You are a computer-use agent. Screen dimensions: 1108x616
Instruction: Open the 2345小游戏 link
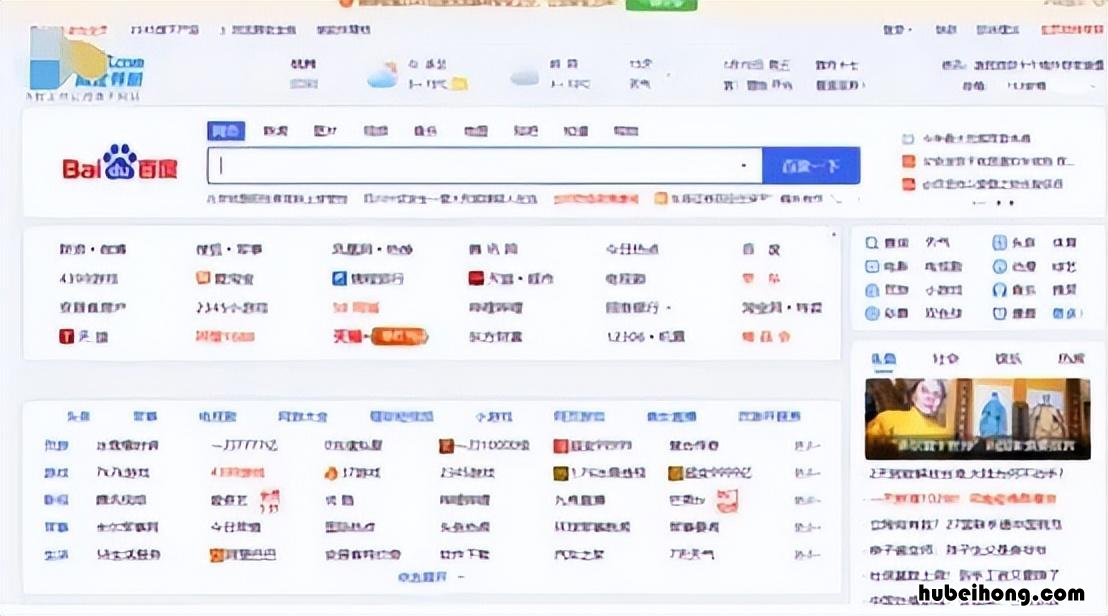(232, 308)
